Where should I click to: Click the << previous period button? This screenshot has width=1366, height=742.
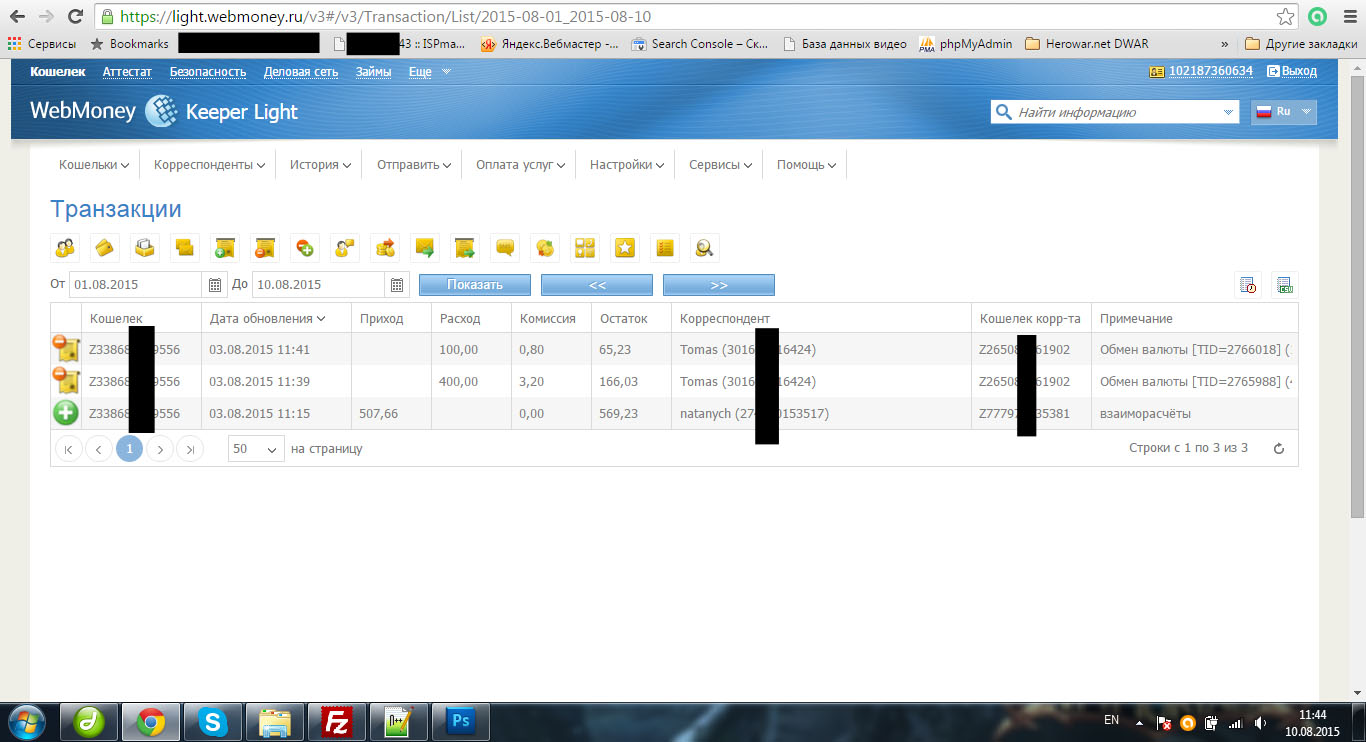(x=597, y=285)
